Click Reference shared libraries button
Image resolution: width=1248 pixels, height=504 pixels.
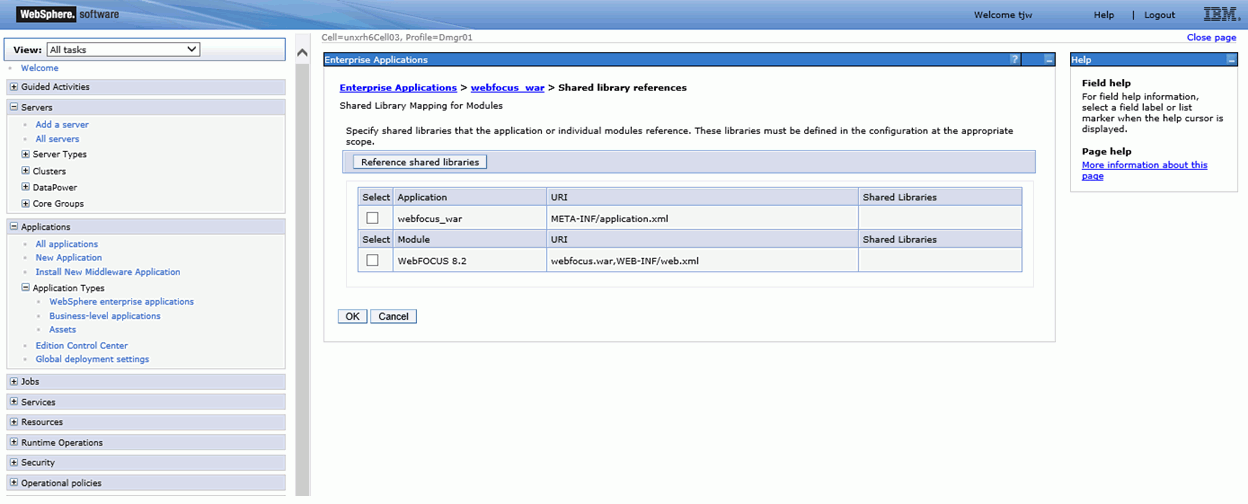coord(420,162)
